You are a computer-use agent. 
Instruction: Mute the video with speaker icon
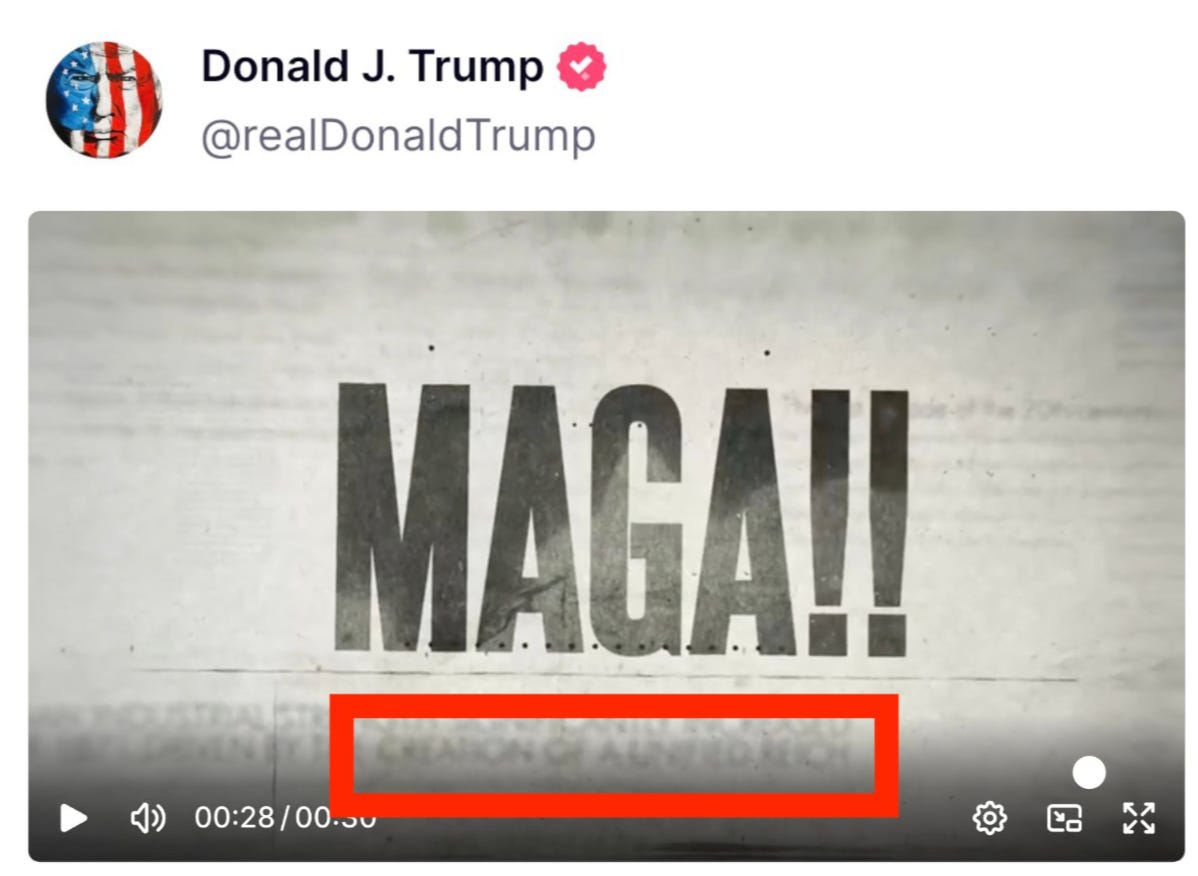tap(147, 818)
